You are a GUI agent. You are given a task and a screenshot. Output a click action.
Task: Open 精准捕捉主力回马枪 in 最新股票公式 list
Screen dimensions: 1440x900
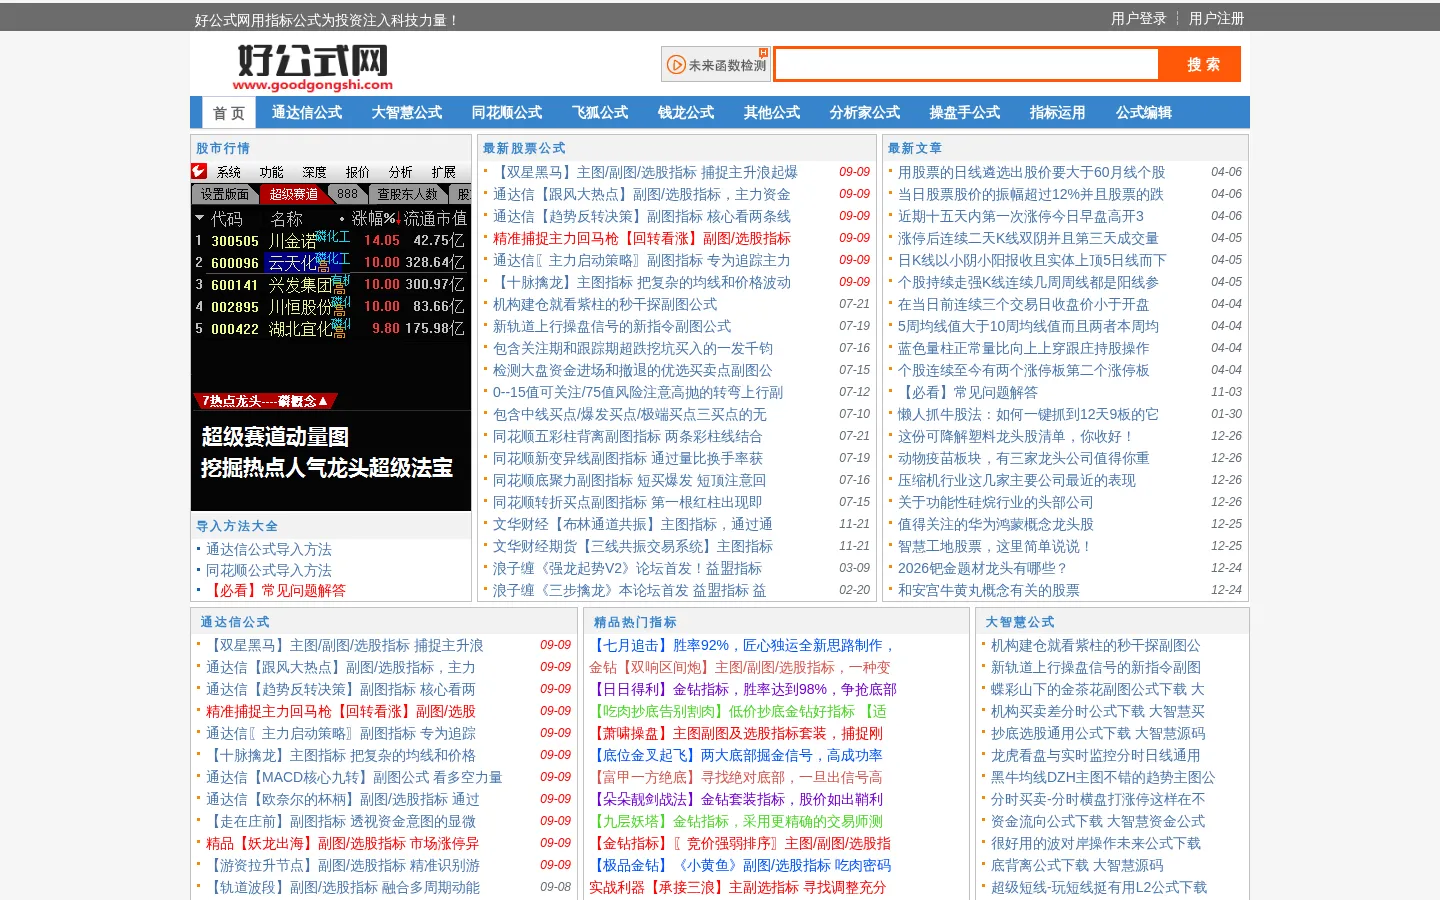click(x=641, y=238)
